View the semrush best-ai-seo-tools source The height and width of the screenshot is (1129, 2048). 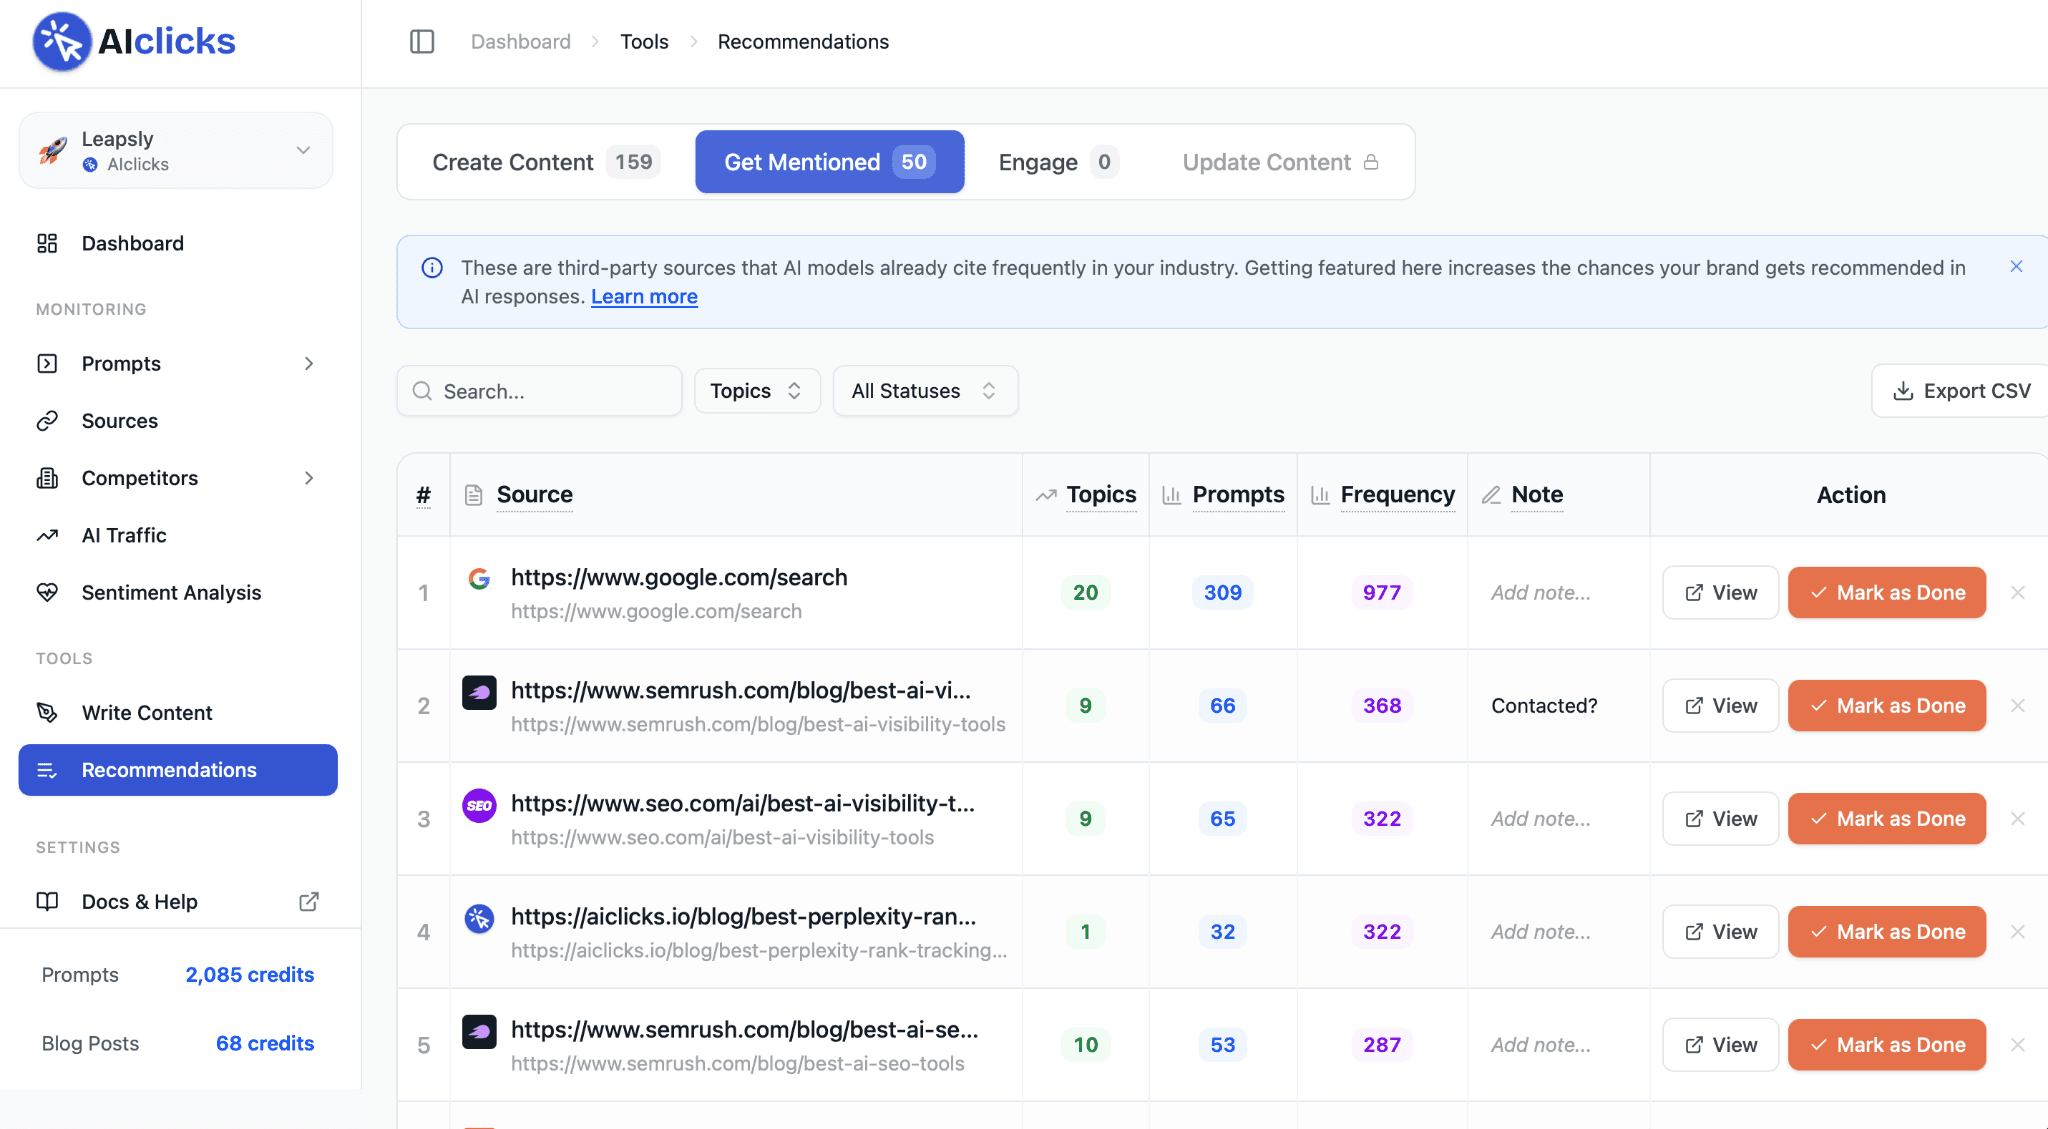point(1720,1044)
